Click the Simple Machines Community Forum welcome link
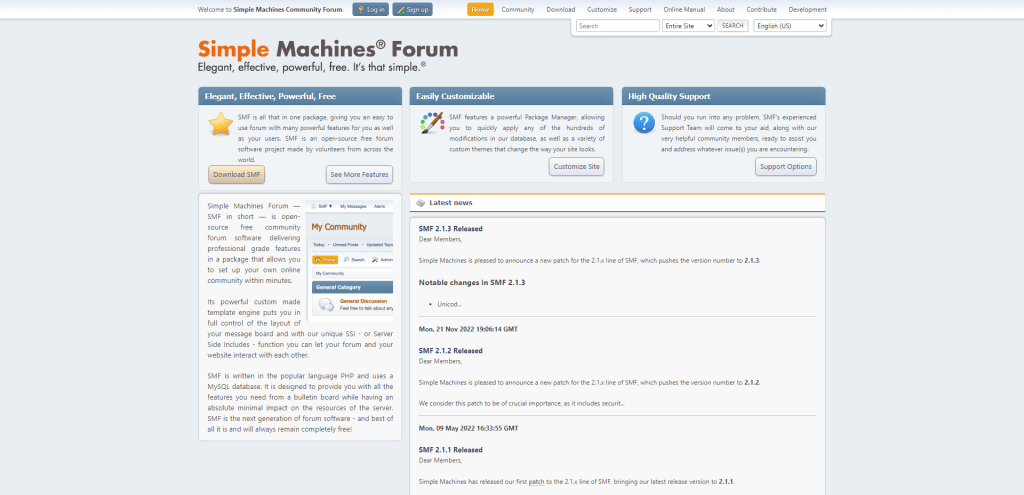 (x=288, y=10)
